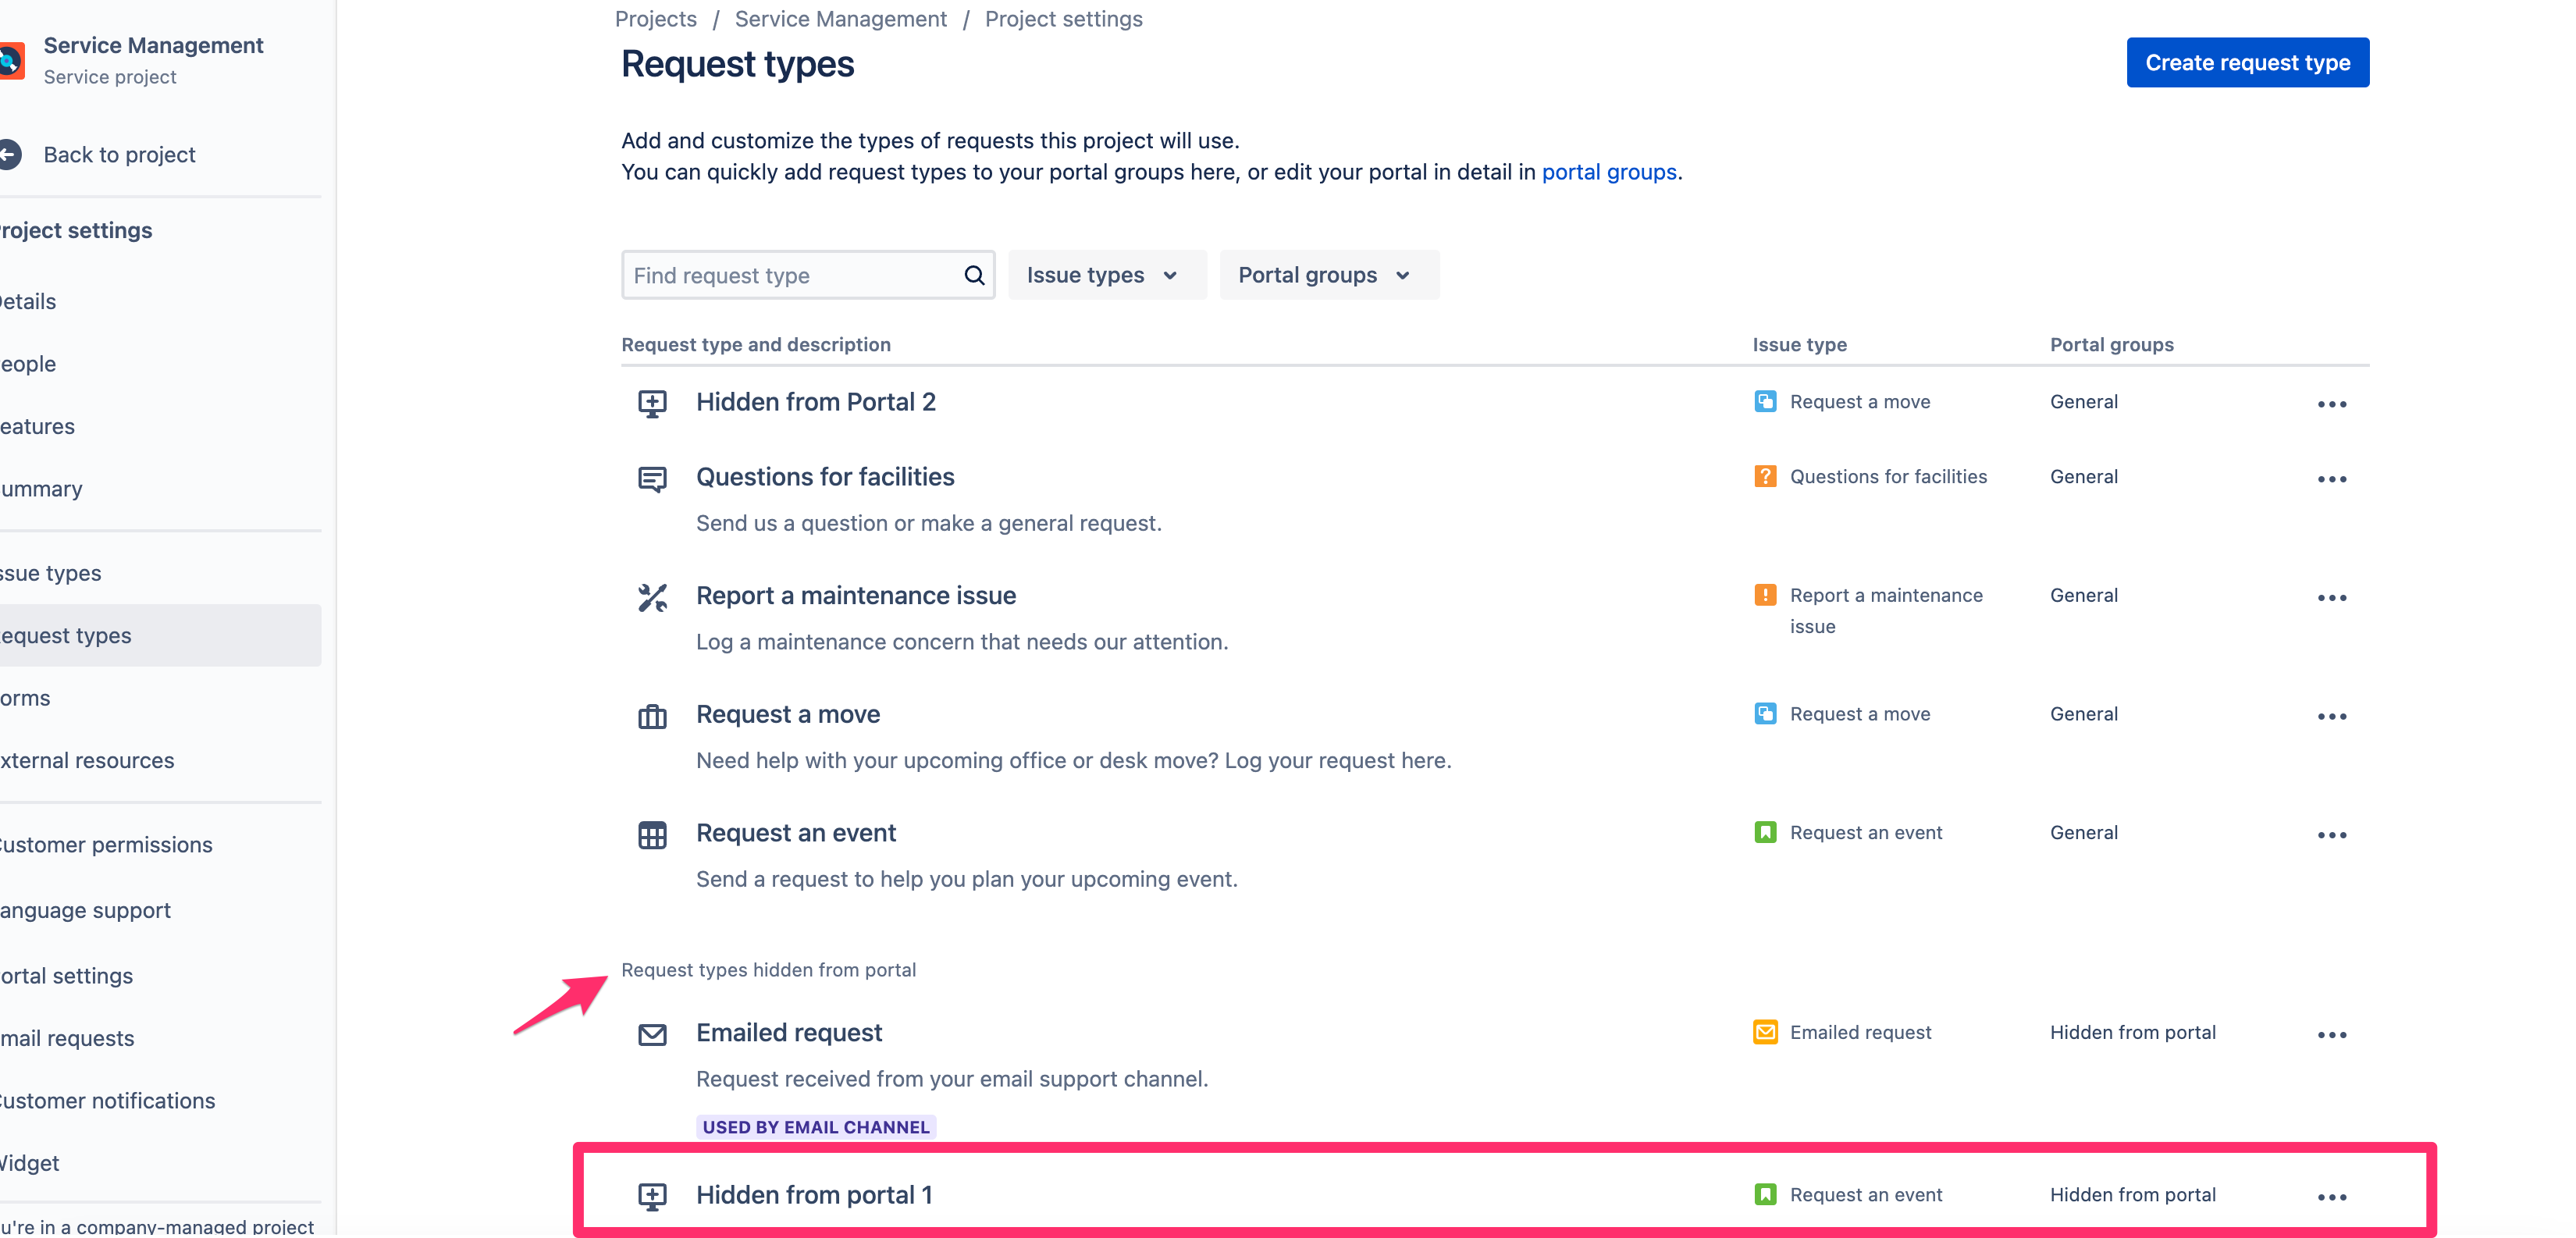Open the more options menu for Hidden from Portal 2

(2331, 404)
